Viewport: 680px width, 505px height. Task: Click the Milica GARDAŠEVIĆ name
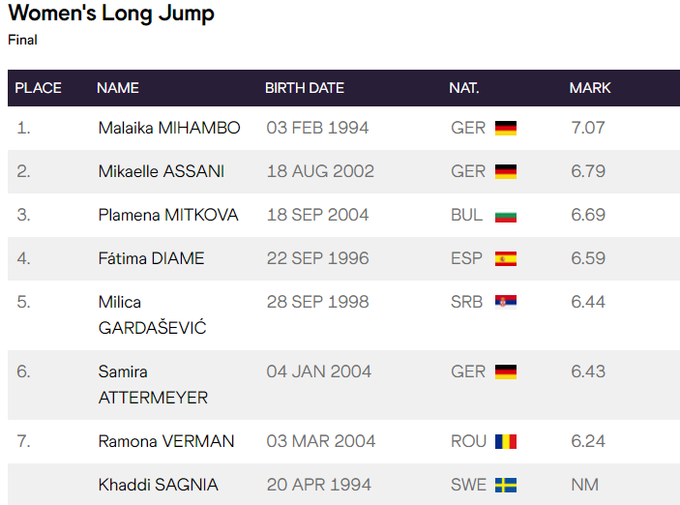coord(152,315)
